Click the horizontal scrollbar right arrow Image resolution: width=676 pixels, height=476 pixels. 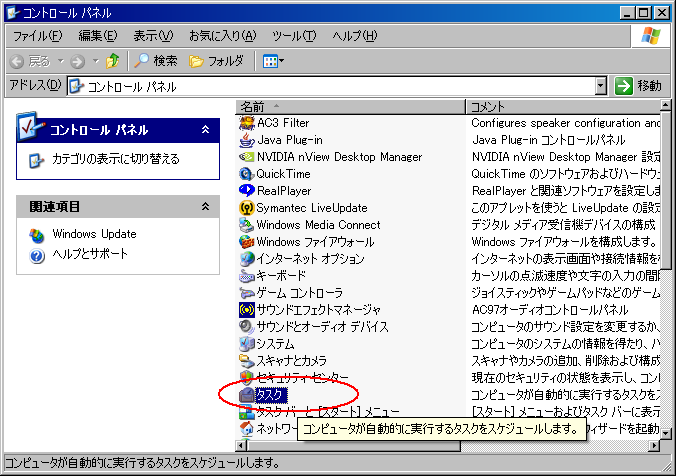(655, 445)
